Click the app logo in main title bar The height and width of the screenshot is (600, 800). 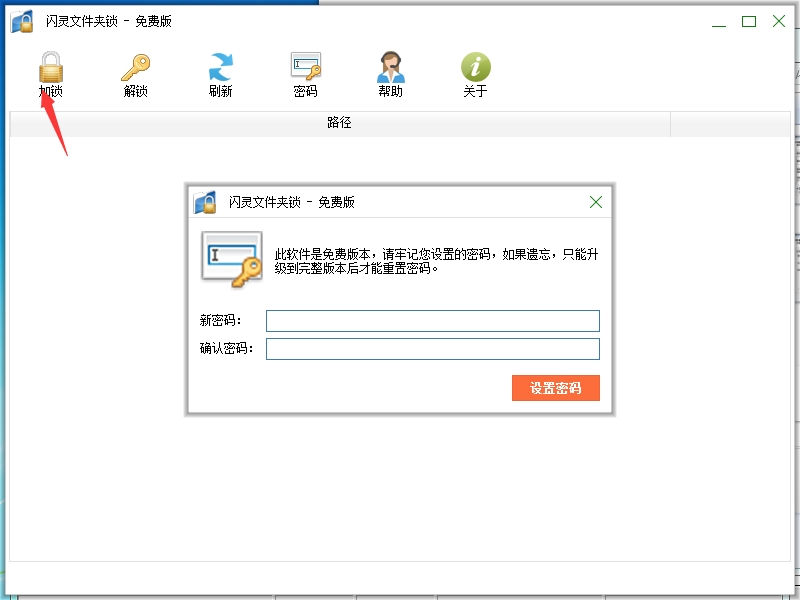(x=22, y=21)
